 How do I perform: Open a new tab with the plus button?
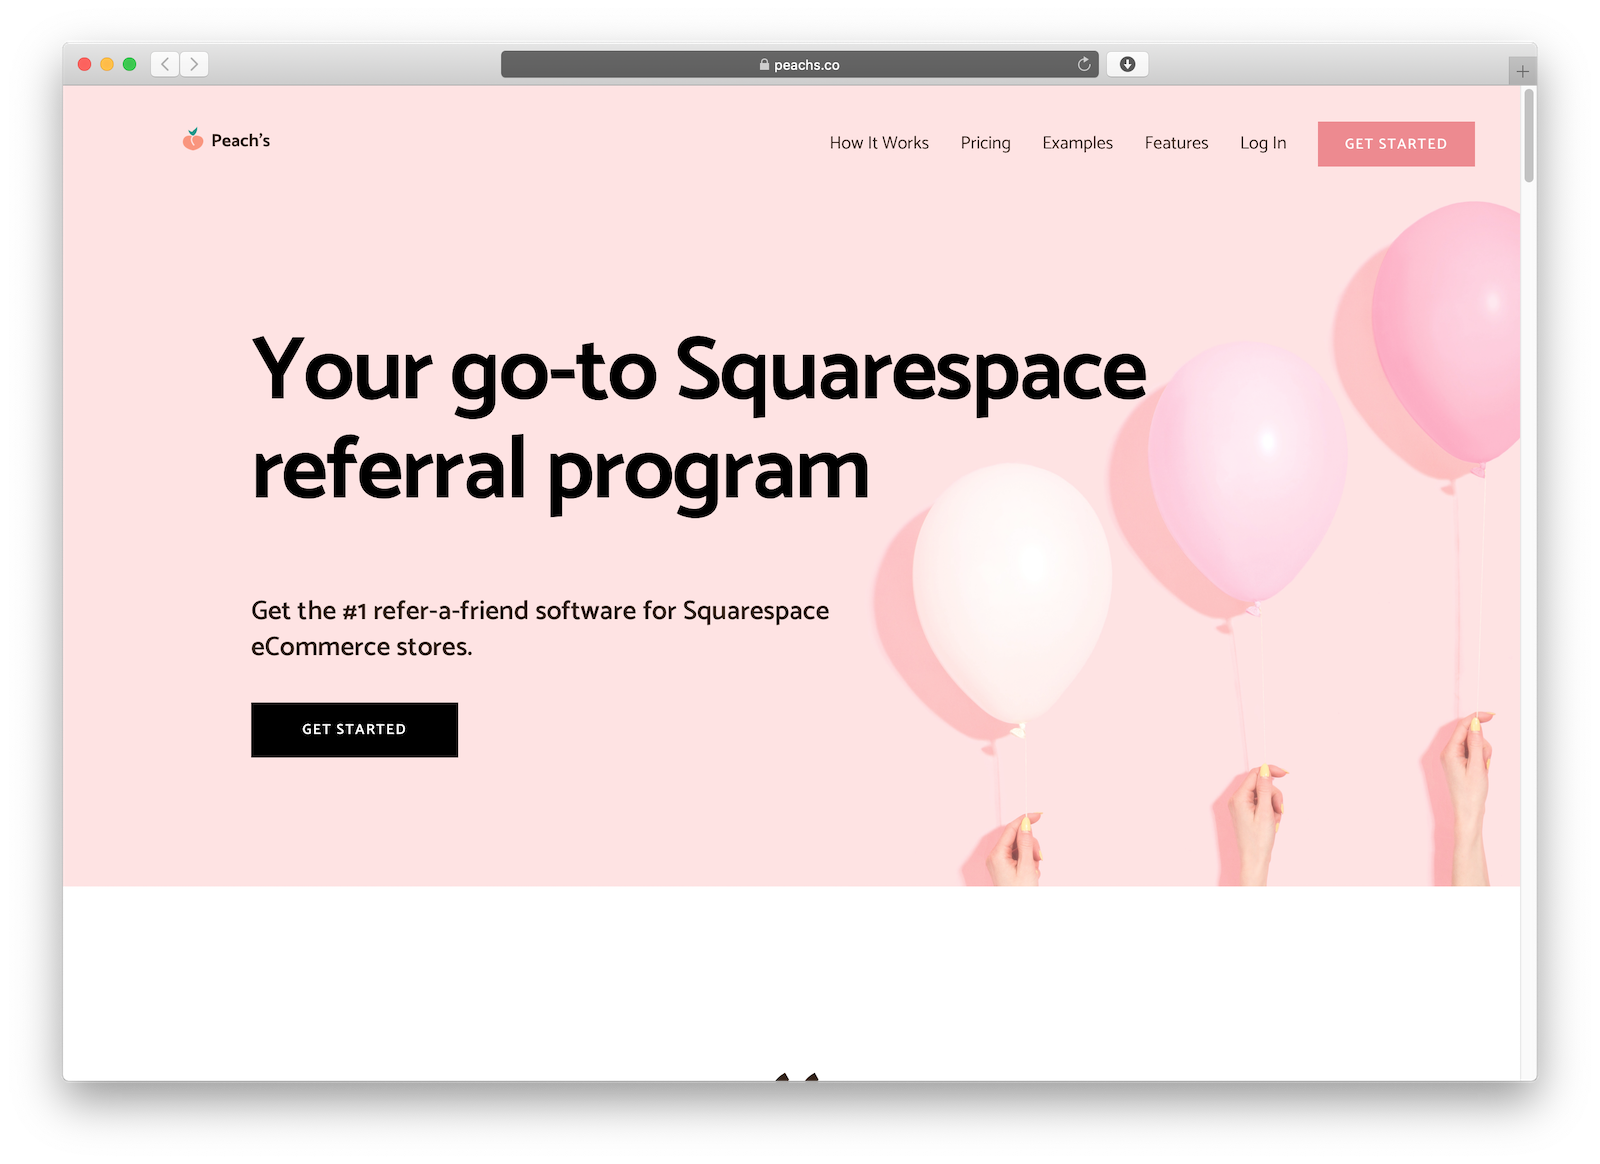coord(1522,71)
